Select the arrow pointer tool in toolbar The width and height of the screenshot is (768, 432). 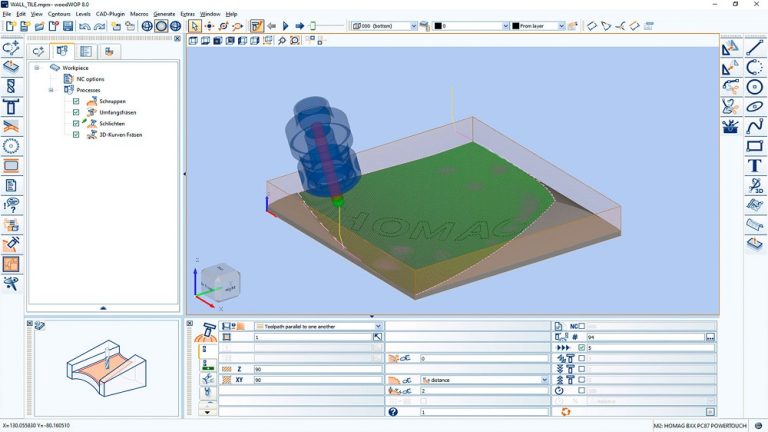[195, 25]
